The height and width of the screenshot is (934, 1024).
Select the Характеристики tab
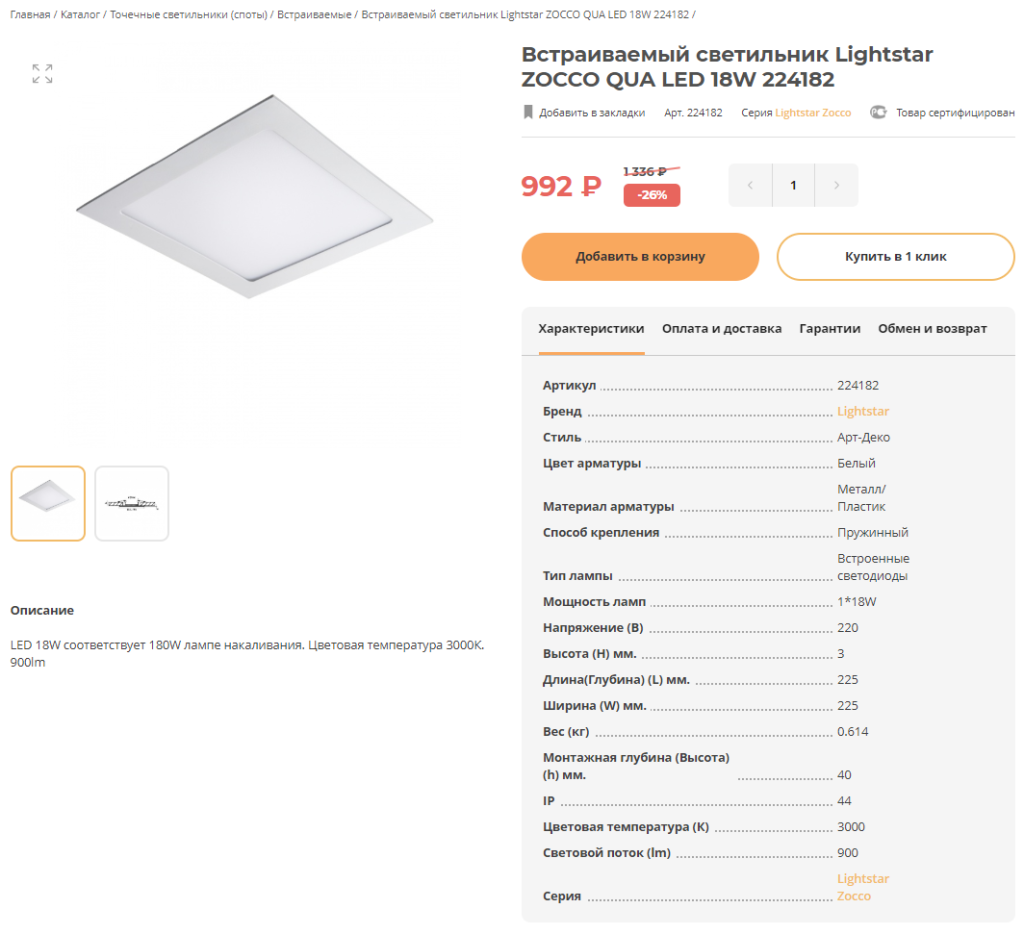point(591,329)
